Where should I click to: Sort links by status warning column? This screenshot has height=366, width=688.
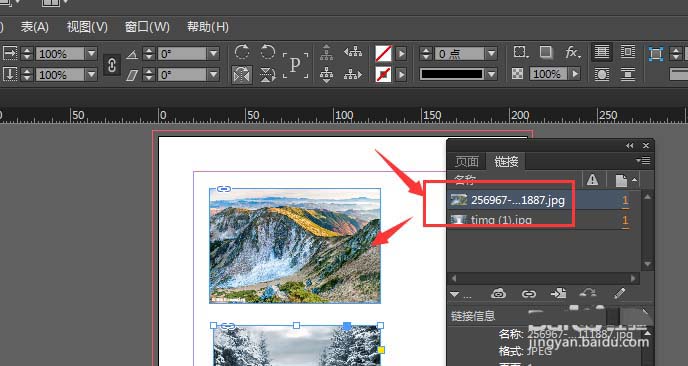coord(592,180)
